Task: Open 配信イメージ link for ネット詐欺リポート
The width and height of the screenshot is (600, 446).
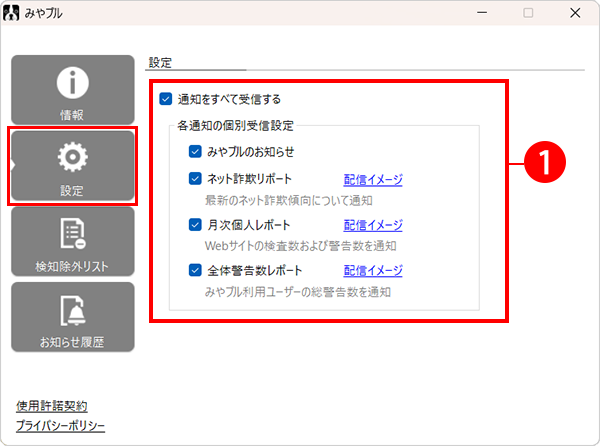Action: click(373, 180)
